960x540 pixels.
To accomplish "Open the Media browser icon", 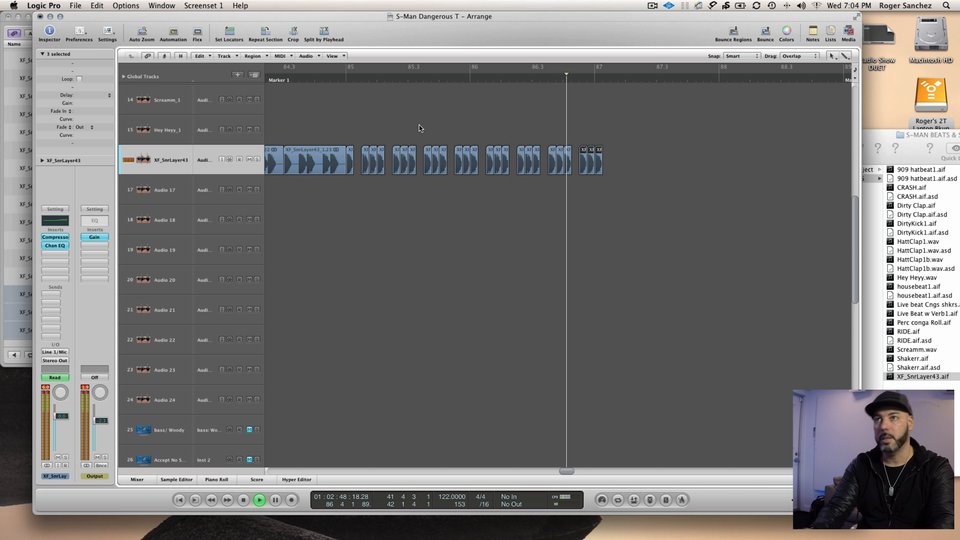I will point(849,34).
